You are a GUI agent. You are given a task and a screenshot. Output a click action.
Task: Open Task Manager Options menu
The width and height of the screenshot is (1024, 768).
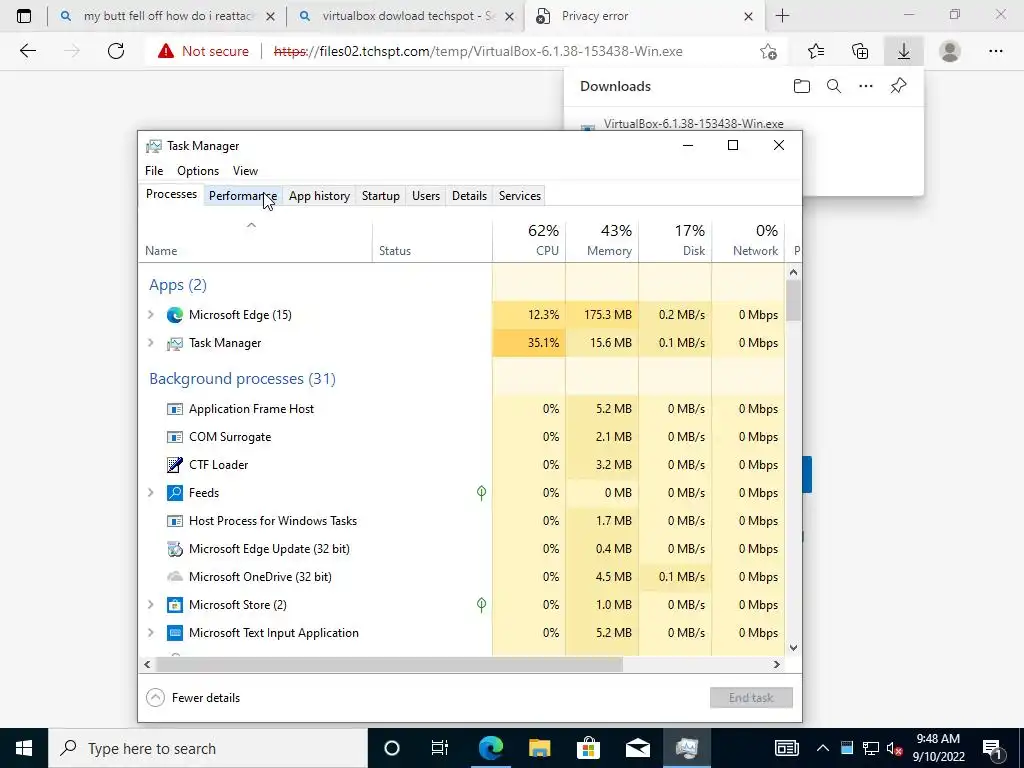point(198,170)
